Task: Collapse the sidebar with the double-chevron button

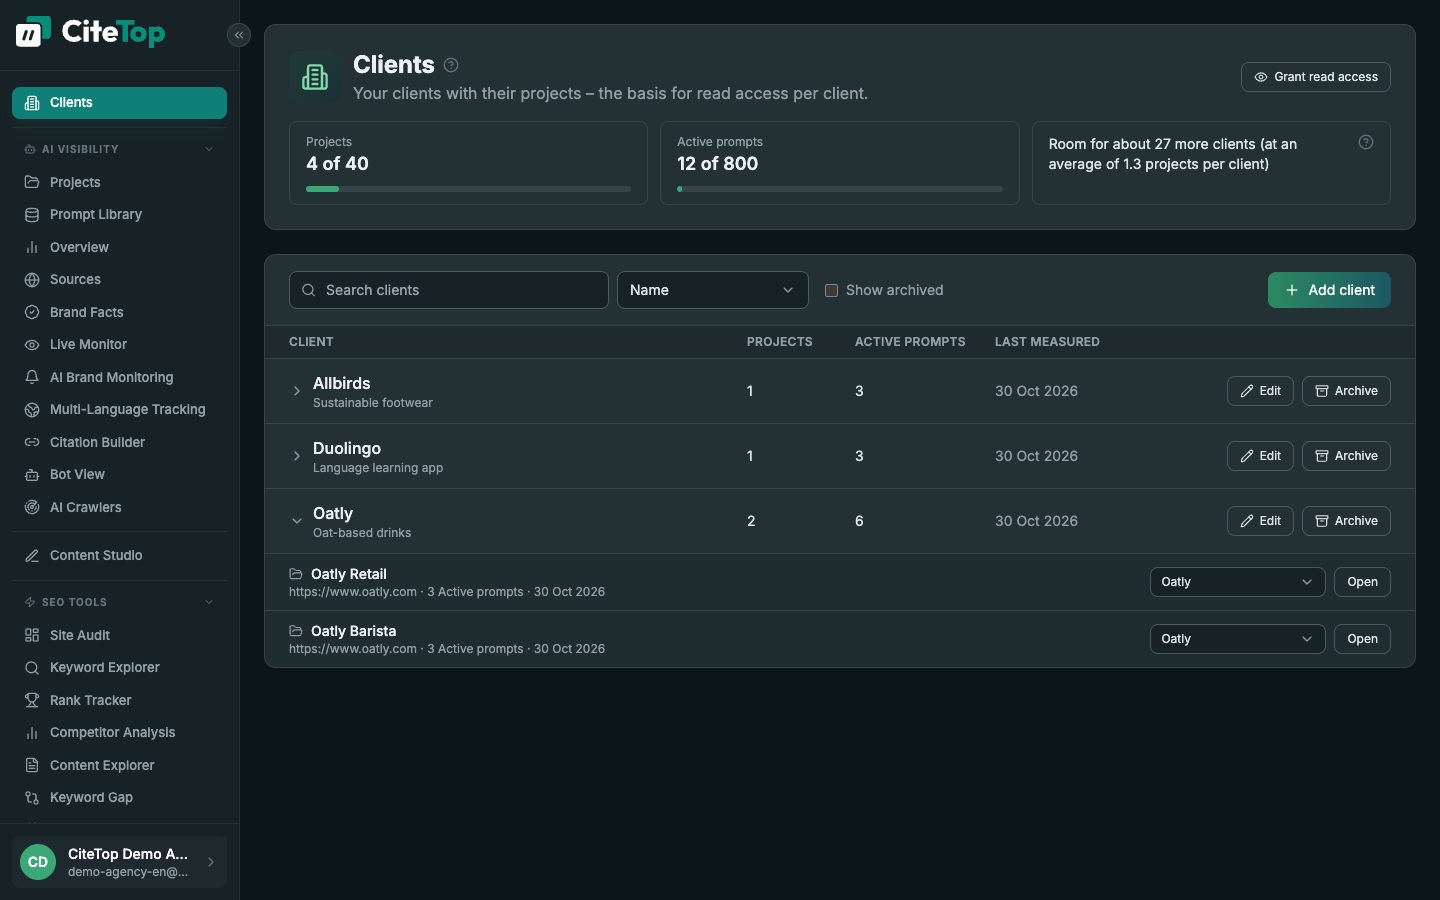Action: point(238,35)
